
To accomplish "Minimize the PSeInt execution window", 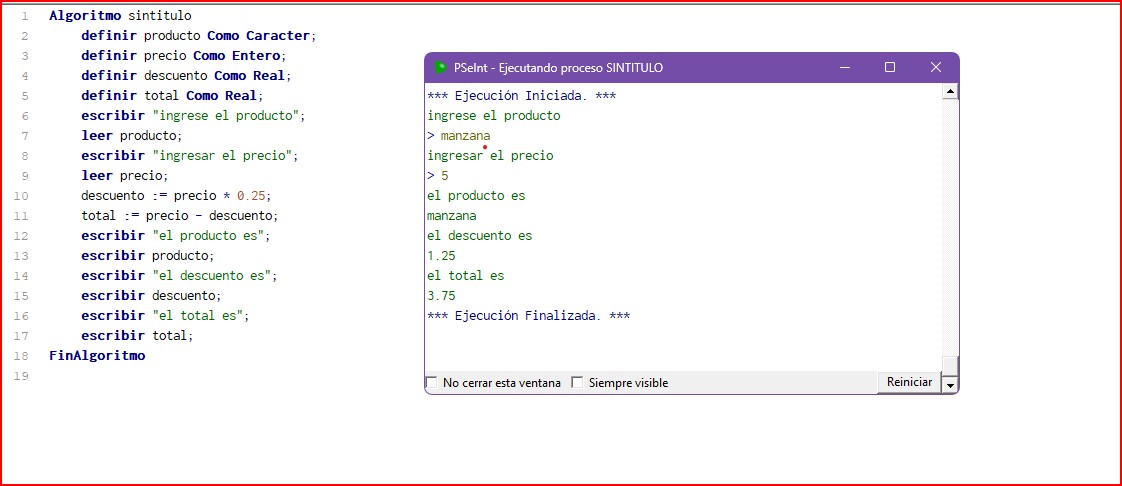I will (845, 68).
